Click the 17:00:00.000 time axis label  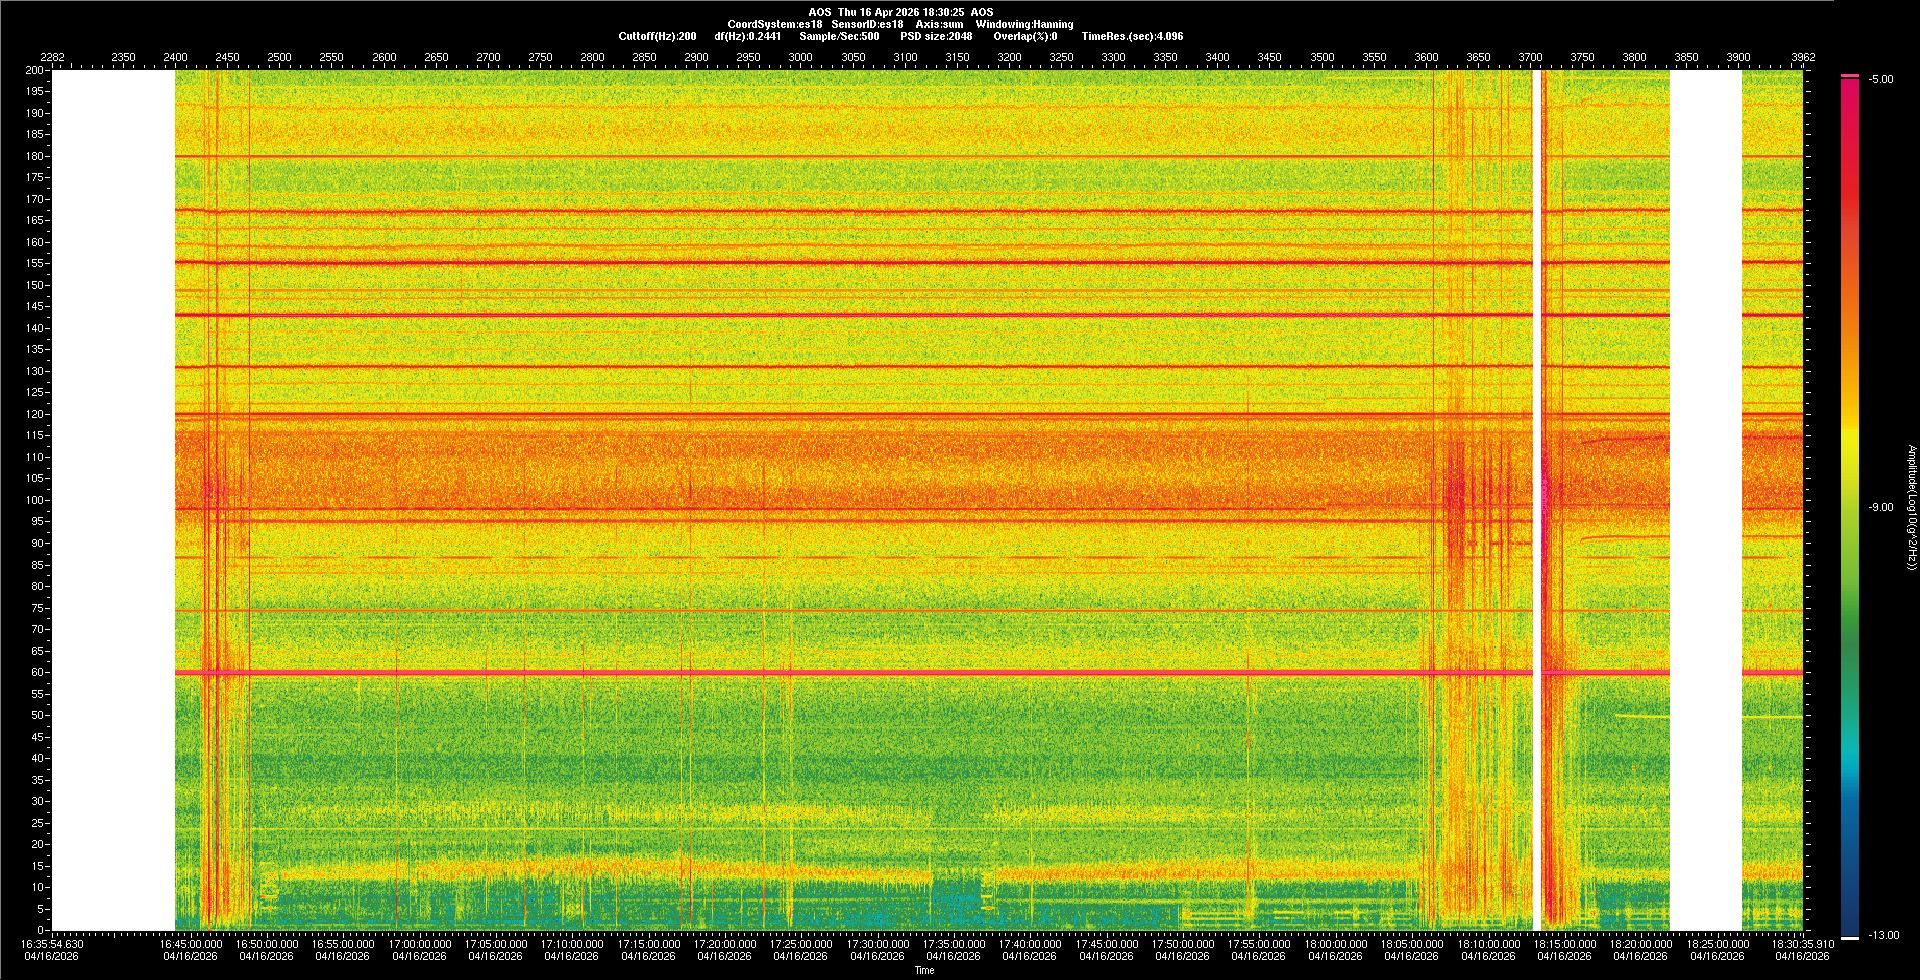tap(419, 944)
